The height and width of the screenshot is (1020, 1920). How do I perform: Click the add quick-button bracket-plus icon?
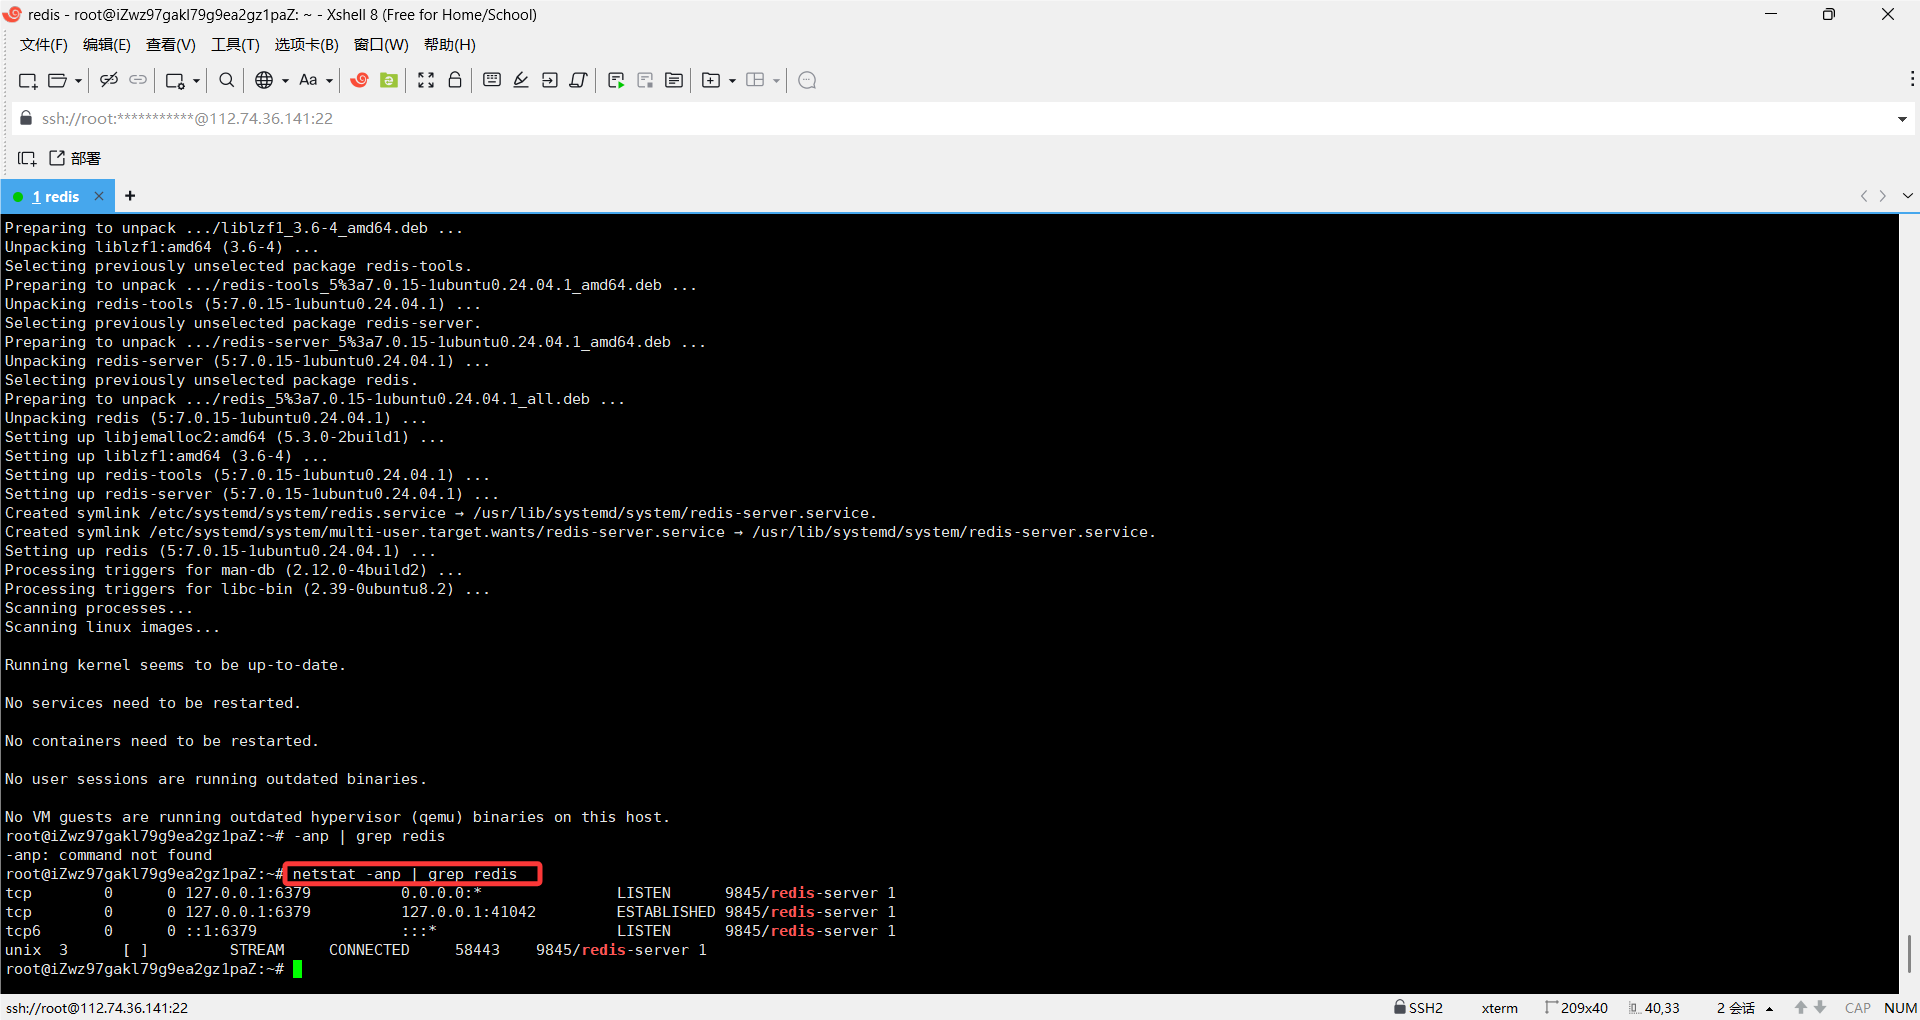point(27,158)
